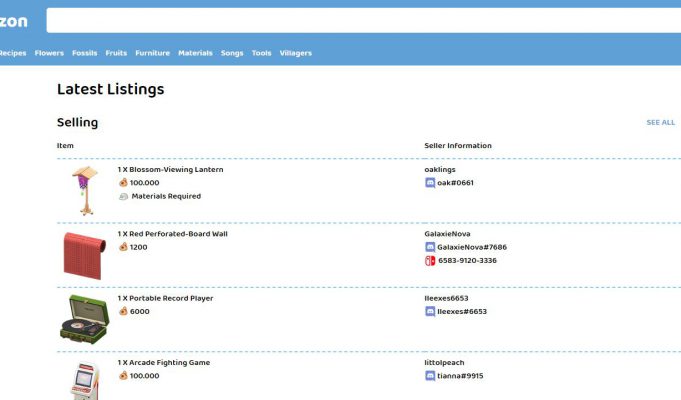Click bells icon next to 6000 price
Screen dimensions: 681x400
point(123,312)
